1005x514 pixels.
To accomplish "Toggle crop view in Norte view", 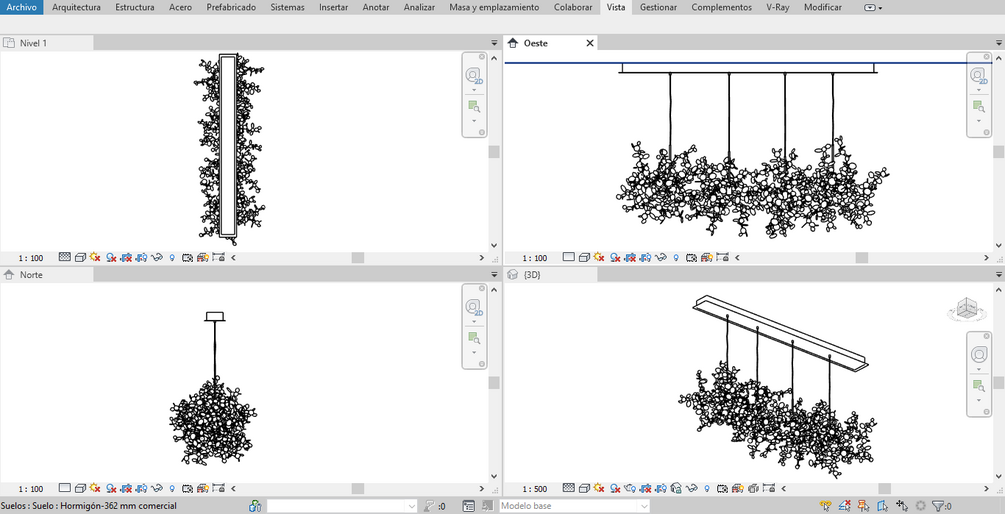I will (126, 488).
